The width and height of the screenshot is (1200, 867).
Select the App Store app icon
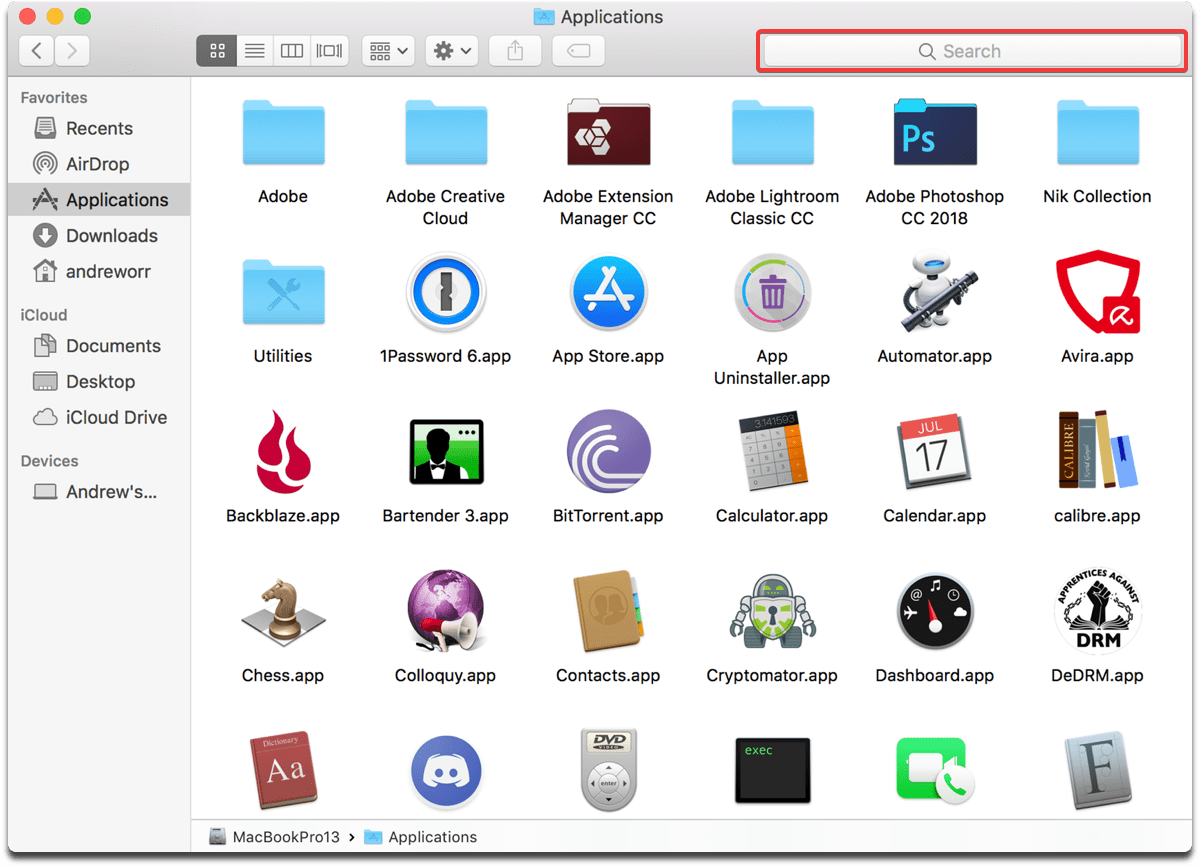tap(608, 292)
